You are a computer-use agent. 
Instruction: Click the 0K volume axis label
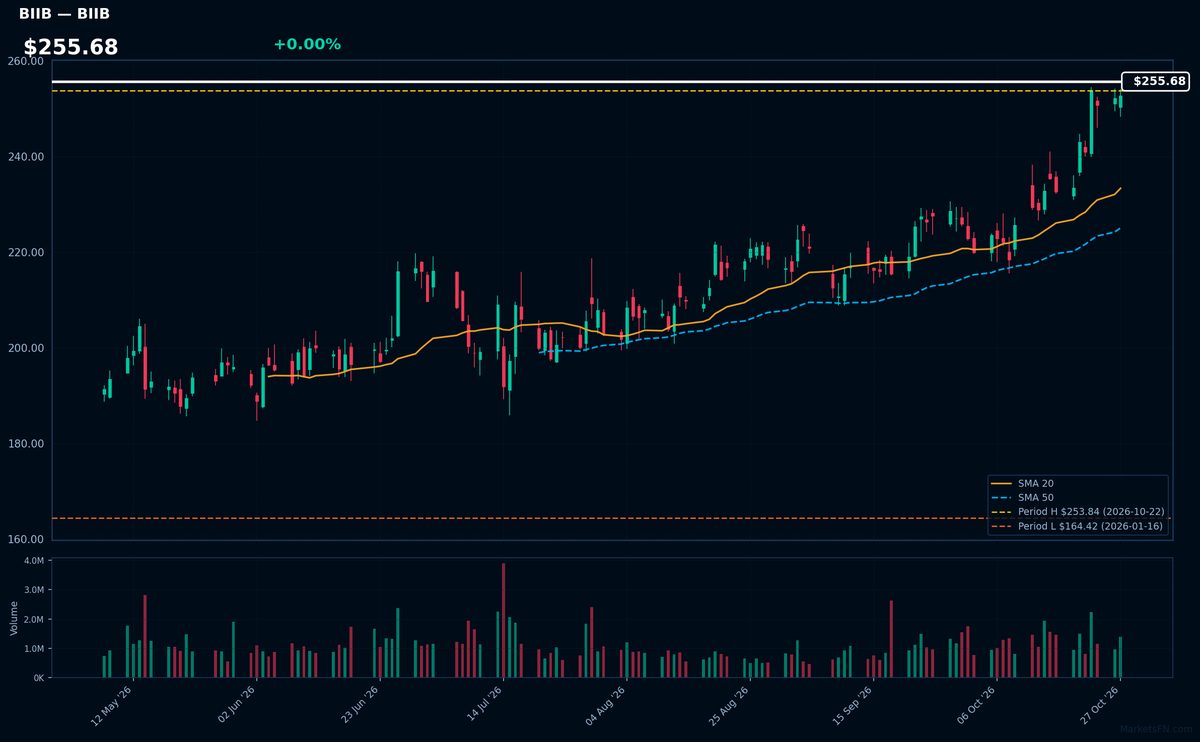coord(38,678)
